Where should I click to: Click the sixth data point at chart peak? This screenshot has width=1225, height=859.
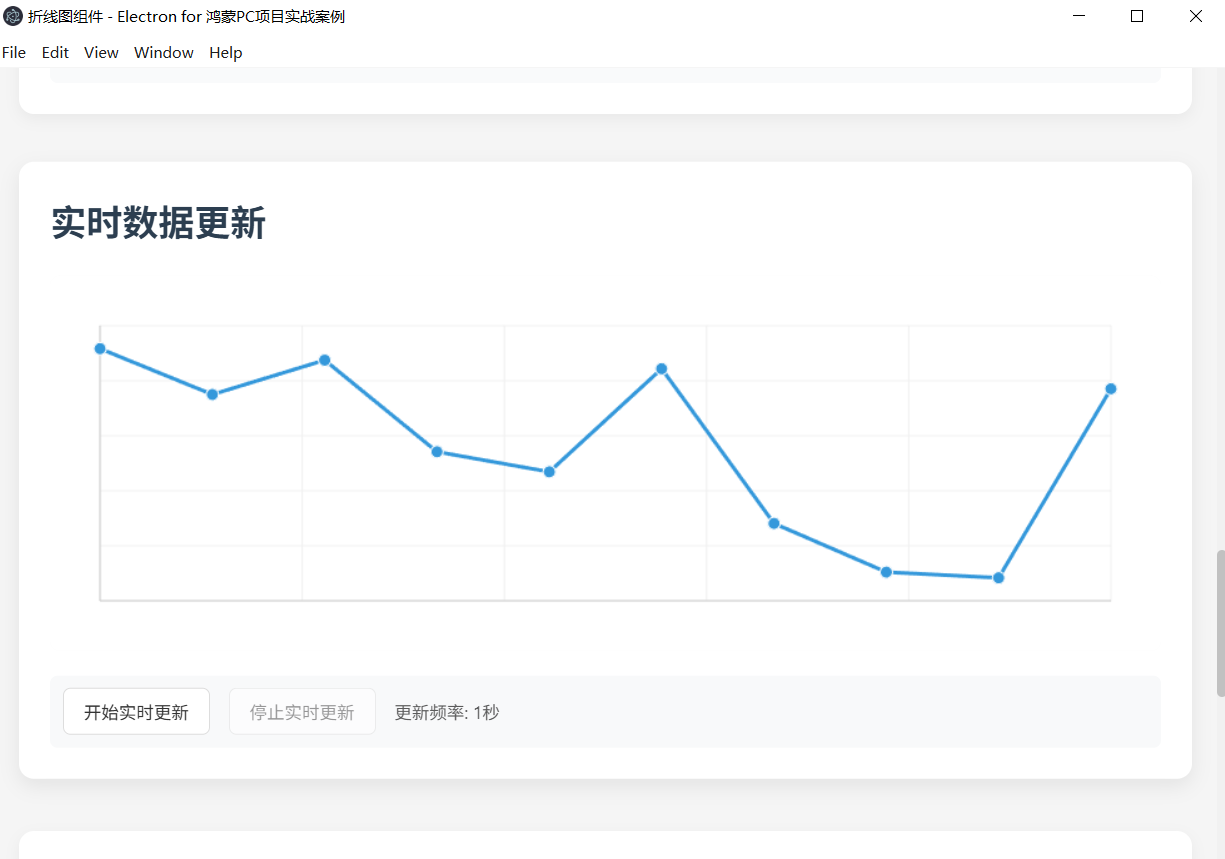point(662,369)
